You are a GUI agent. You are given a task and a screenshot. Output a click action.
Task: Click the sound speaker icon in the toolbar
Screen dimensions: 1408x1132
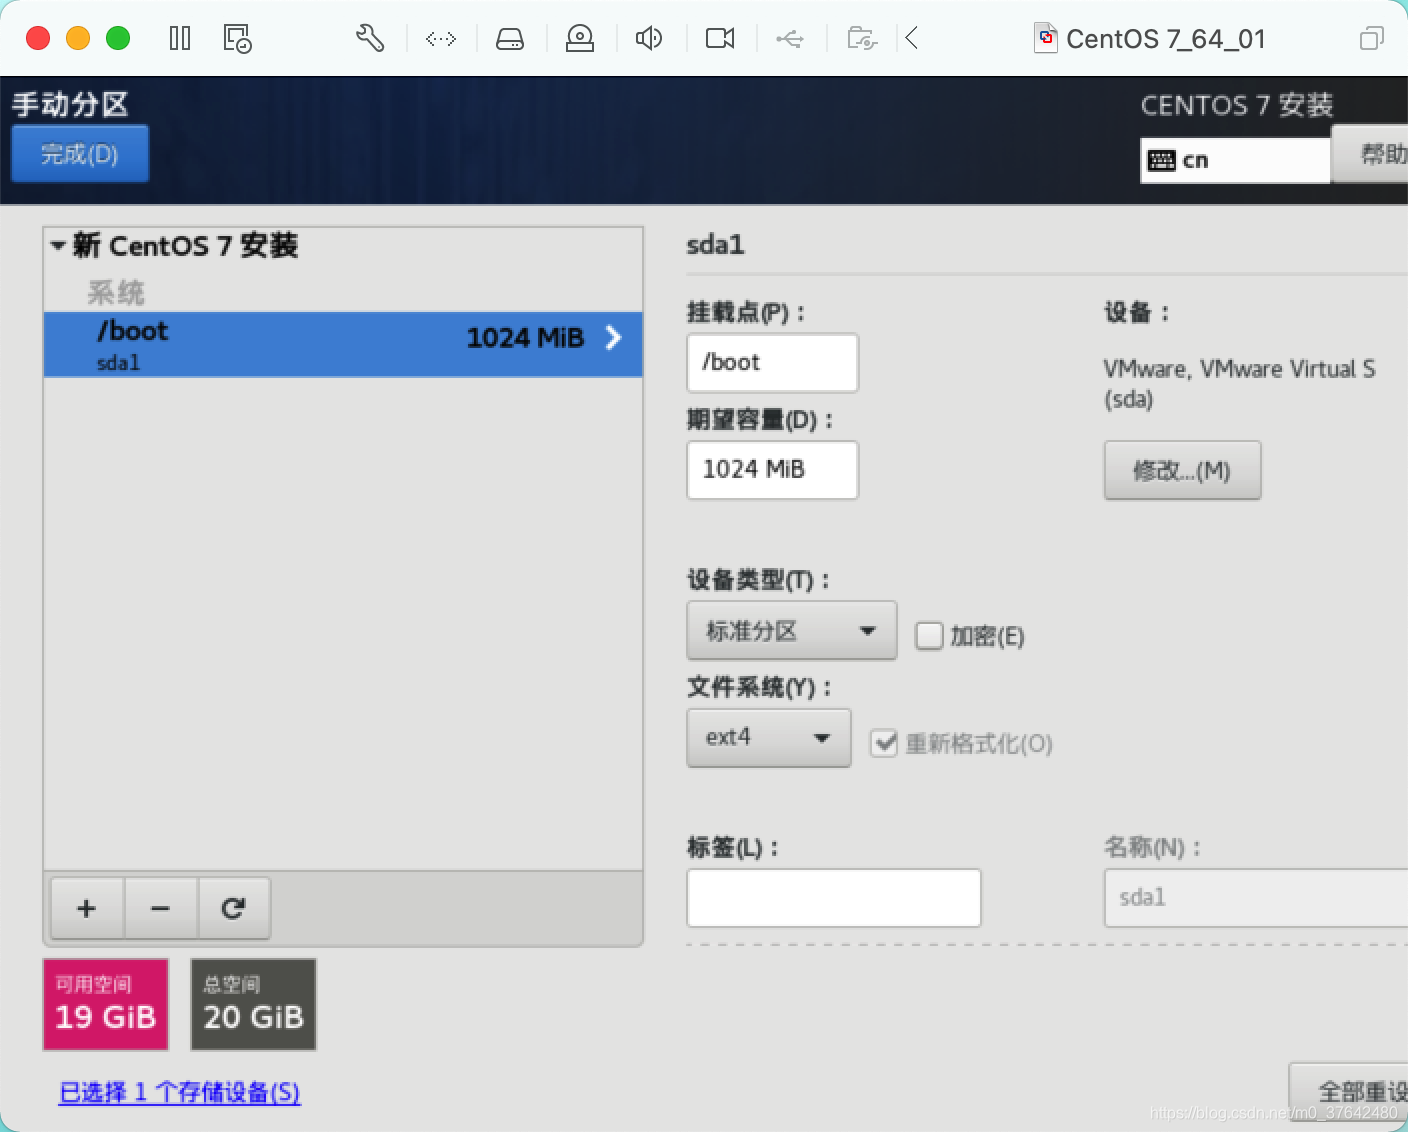click(649, 39)
